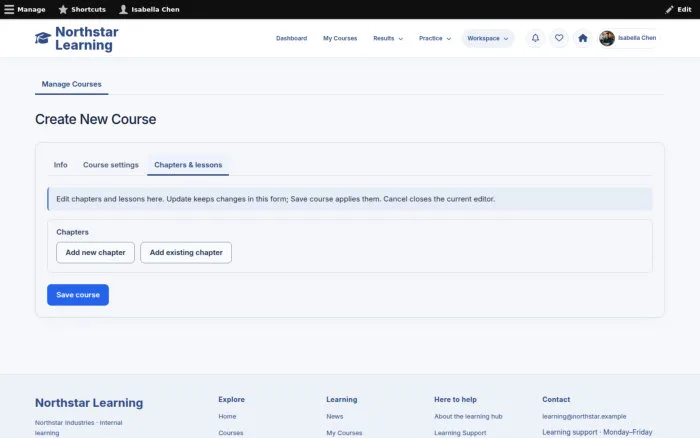
Task: Switch to the Info tab
Action: [61, 165]
